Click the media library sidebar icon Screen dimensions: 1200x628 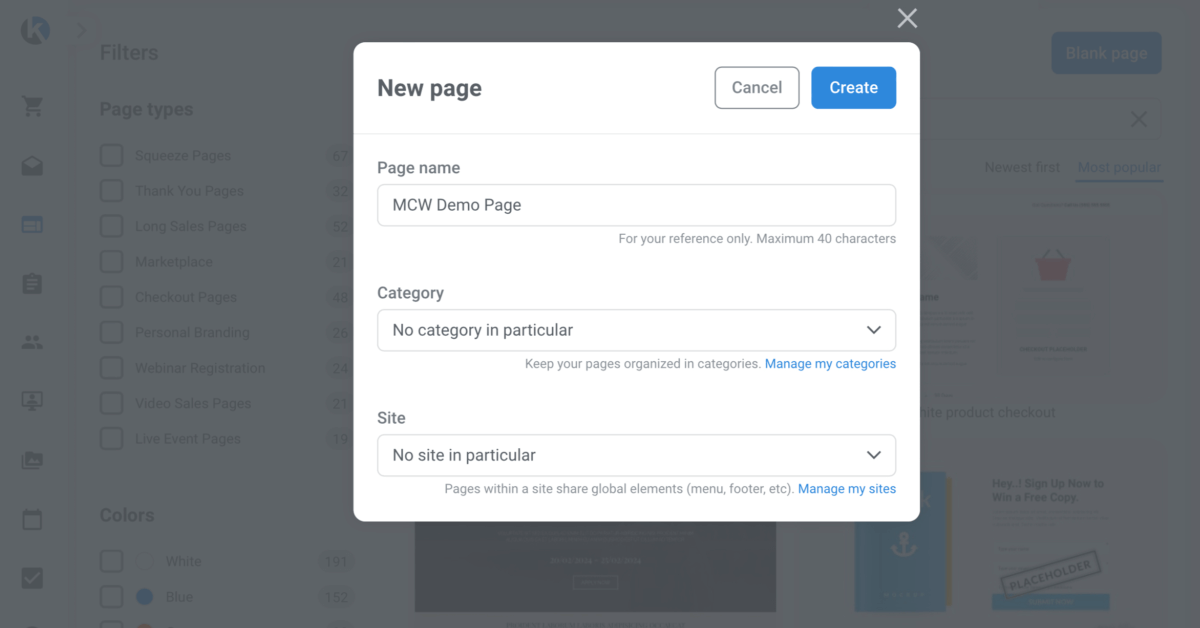(x=32, y=461)
